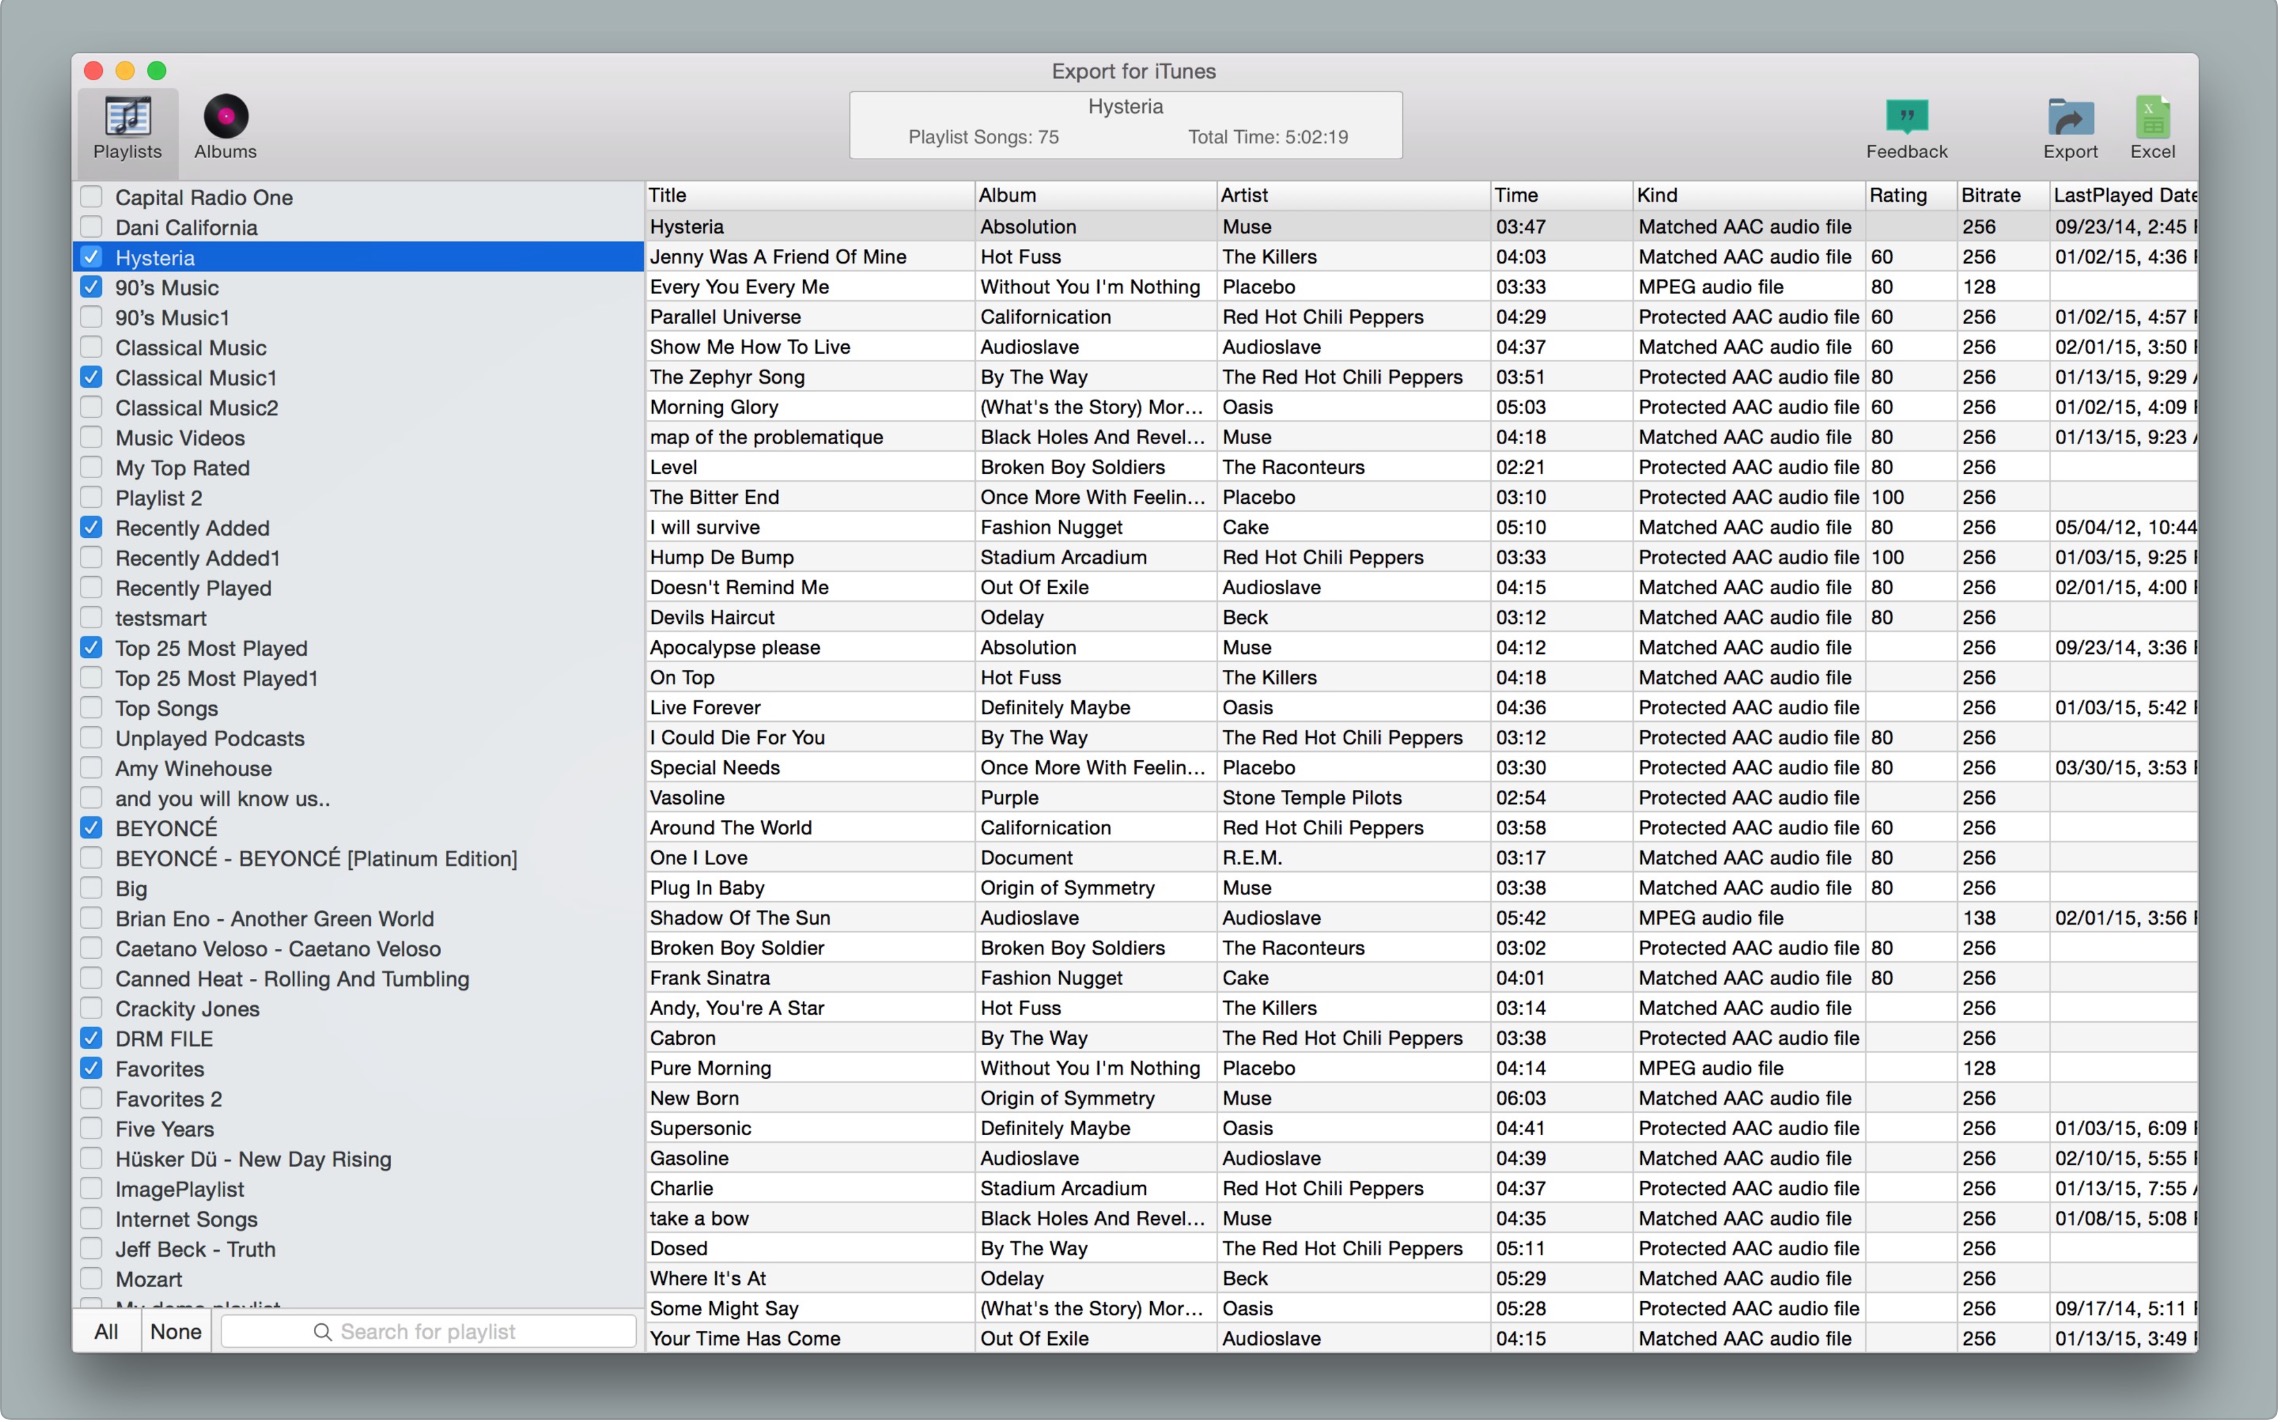
Task: Click the yellow minimize window button
Action: coord(125,71)
